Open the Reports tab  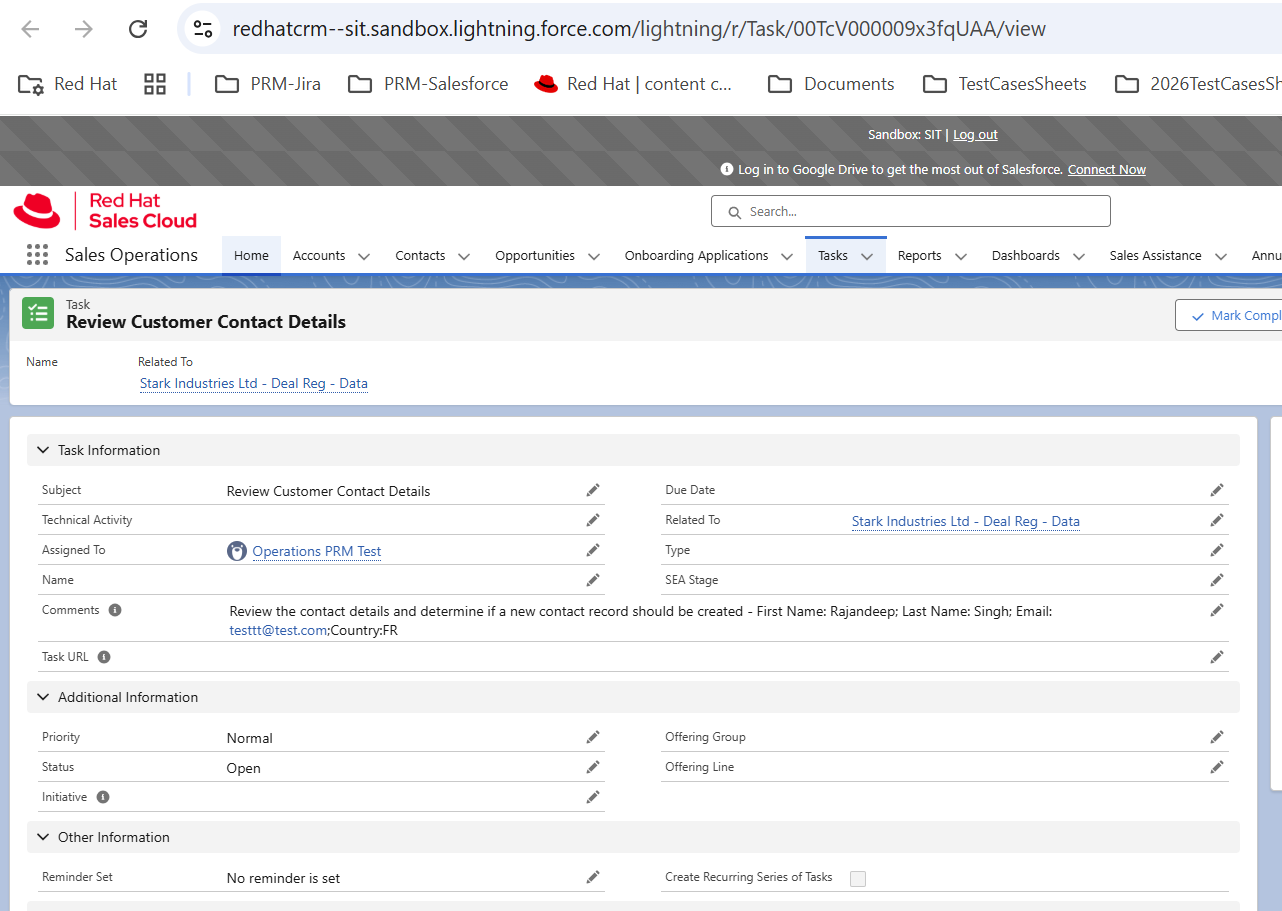(919, 255)
